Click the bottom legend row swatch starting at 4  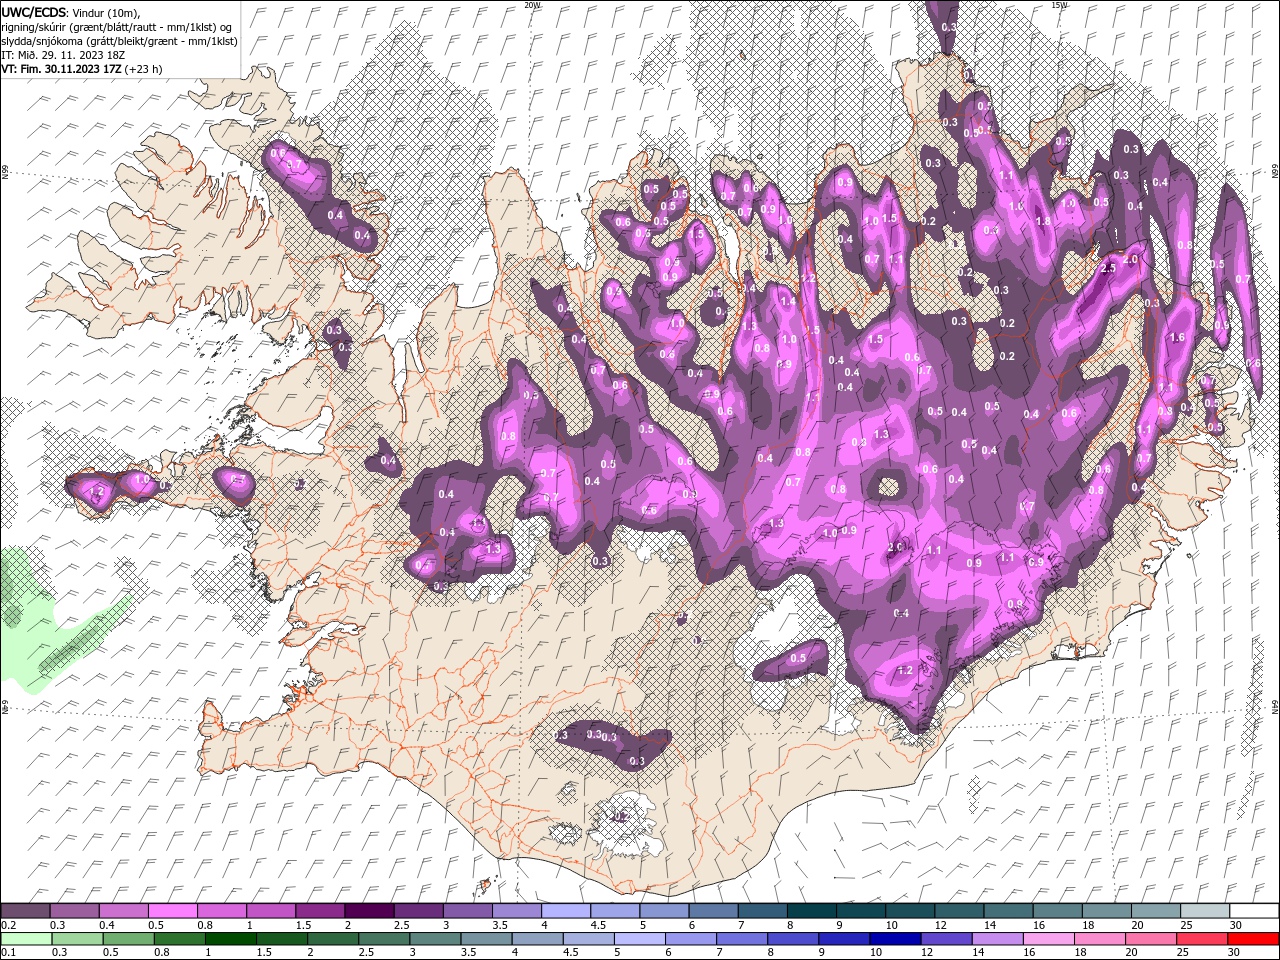point(537,938)
